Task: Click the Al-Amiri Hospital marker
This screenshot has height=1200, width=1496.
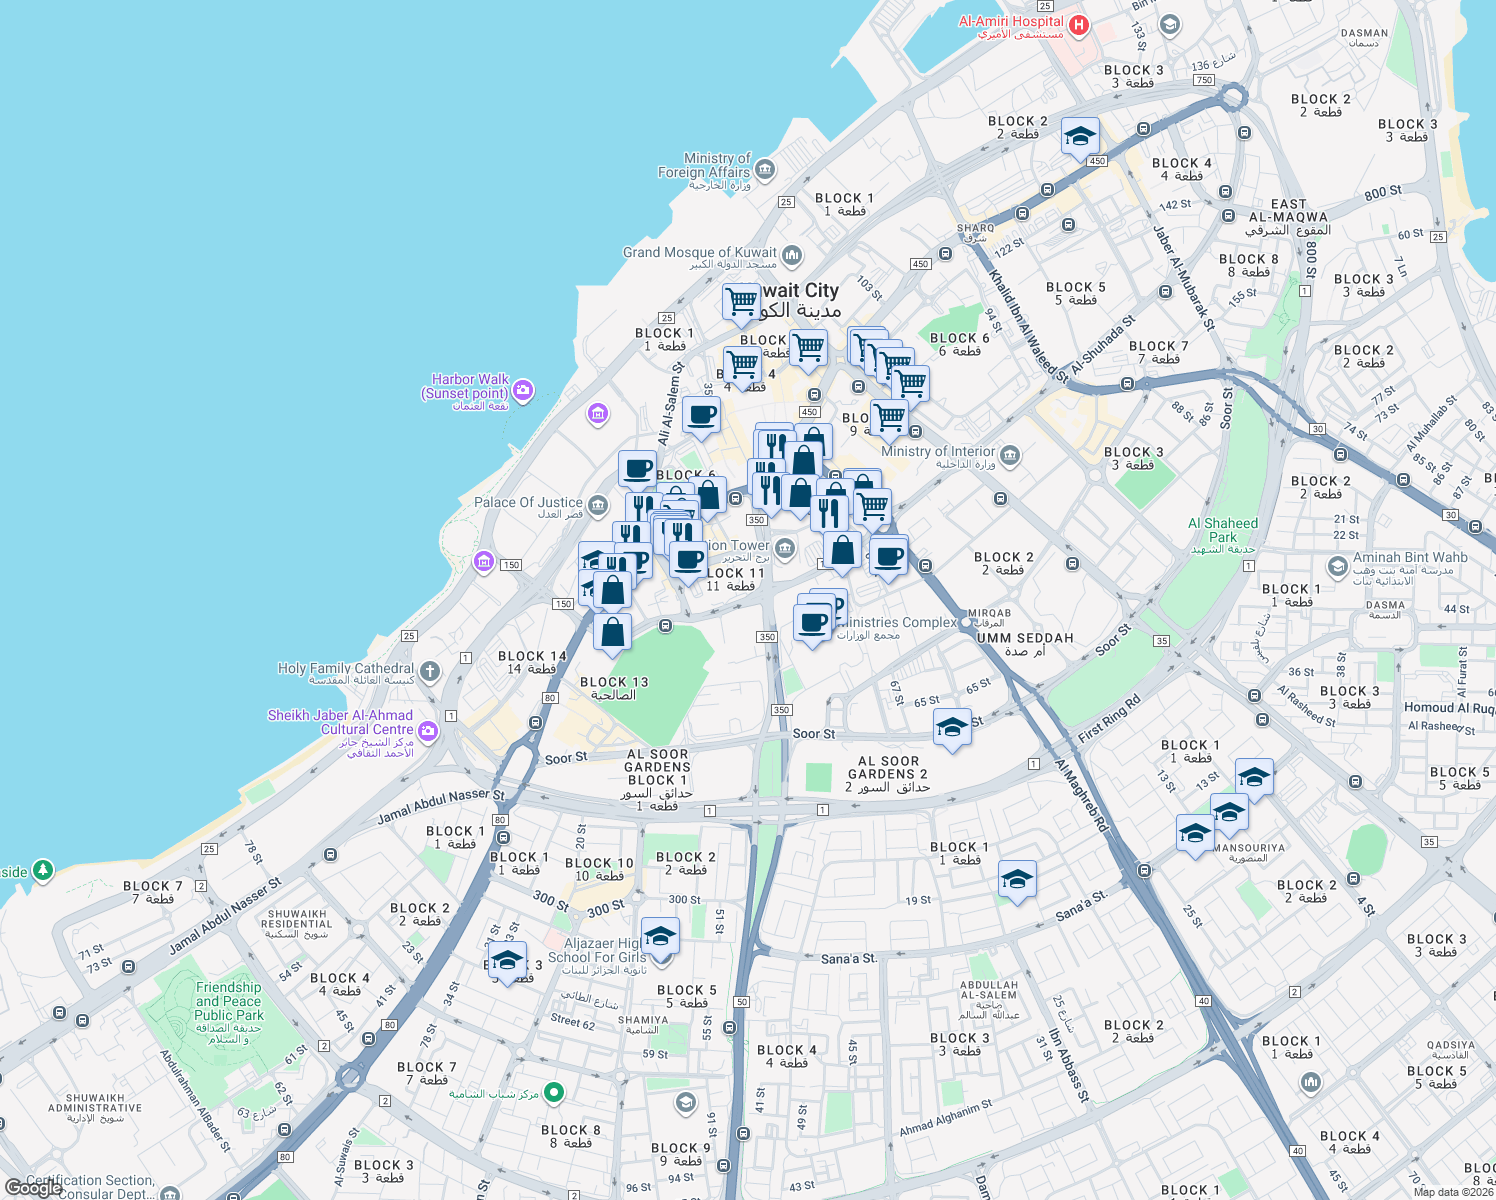Action: click(x=1078, y=26)
